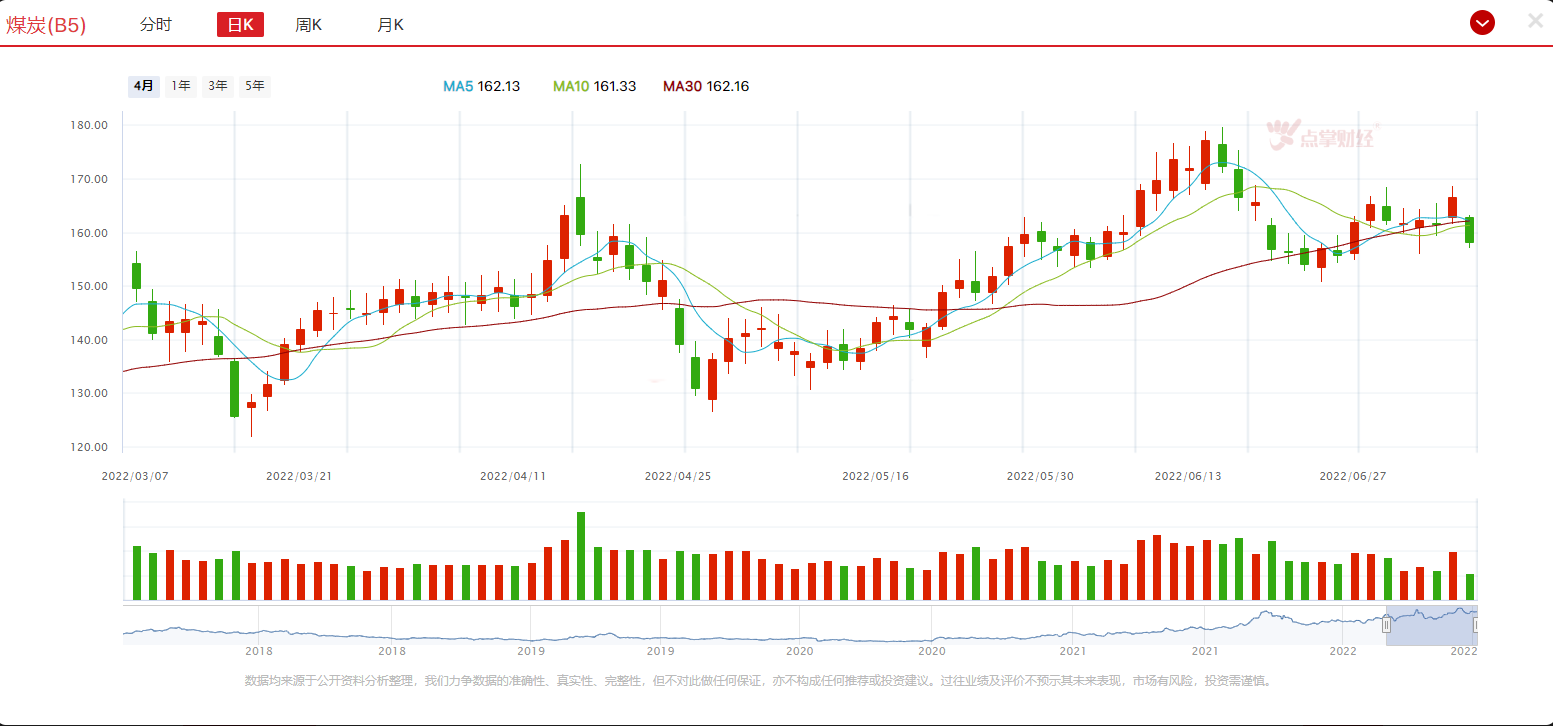Click the 120.00 price axis label

(91, 447)
